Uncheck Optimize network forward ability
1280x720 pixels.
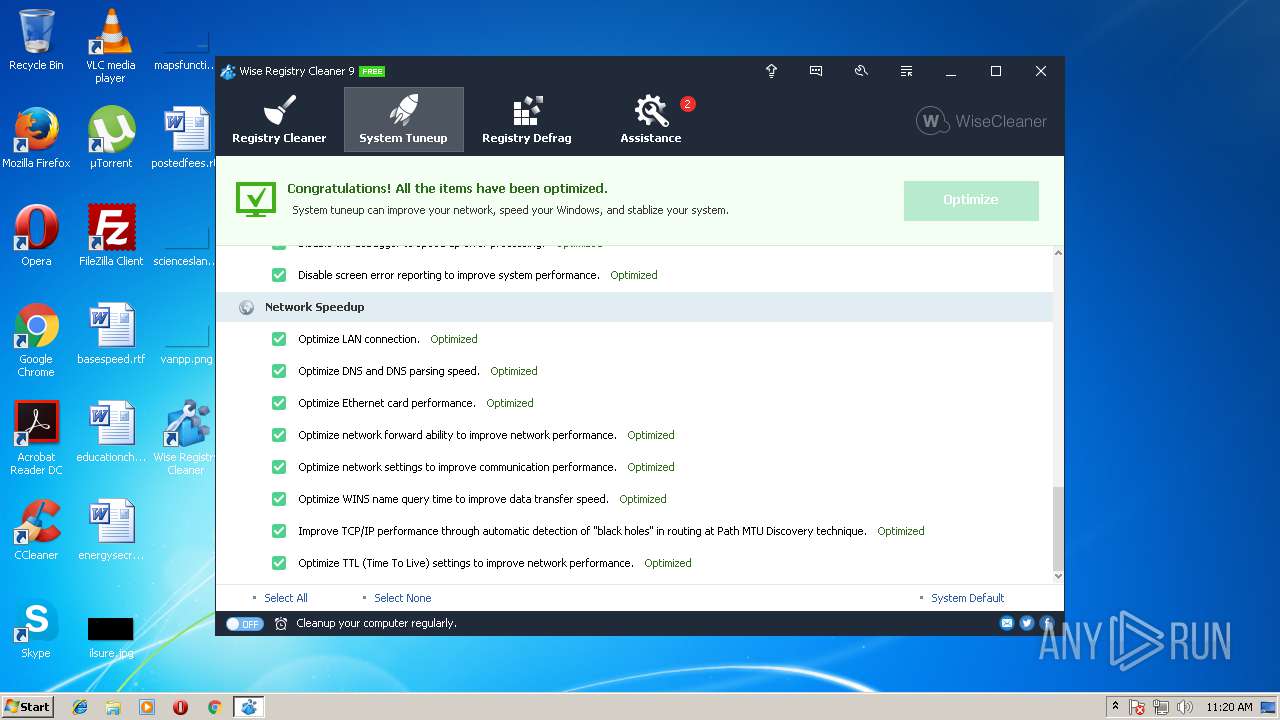click(279, 435)
